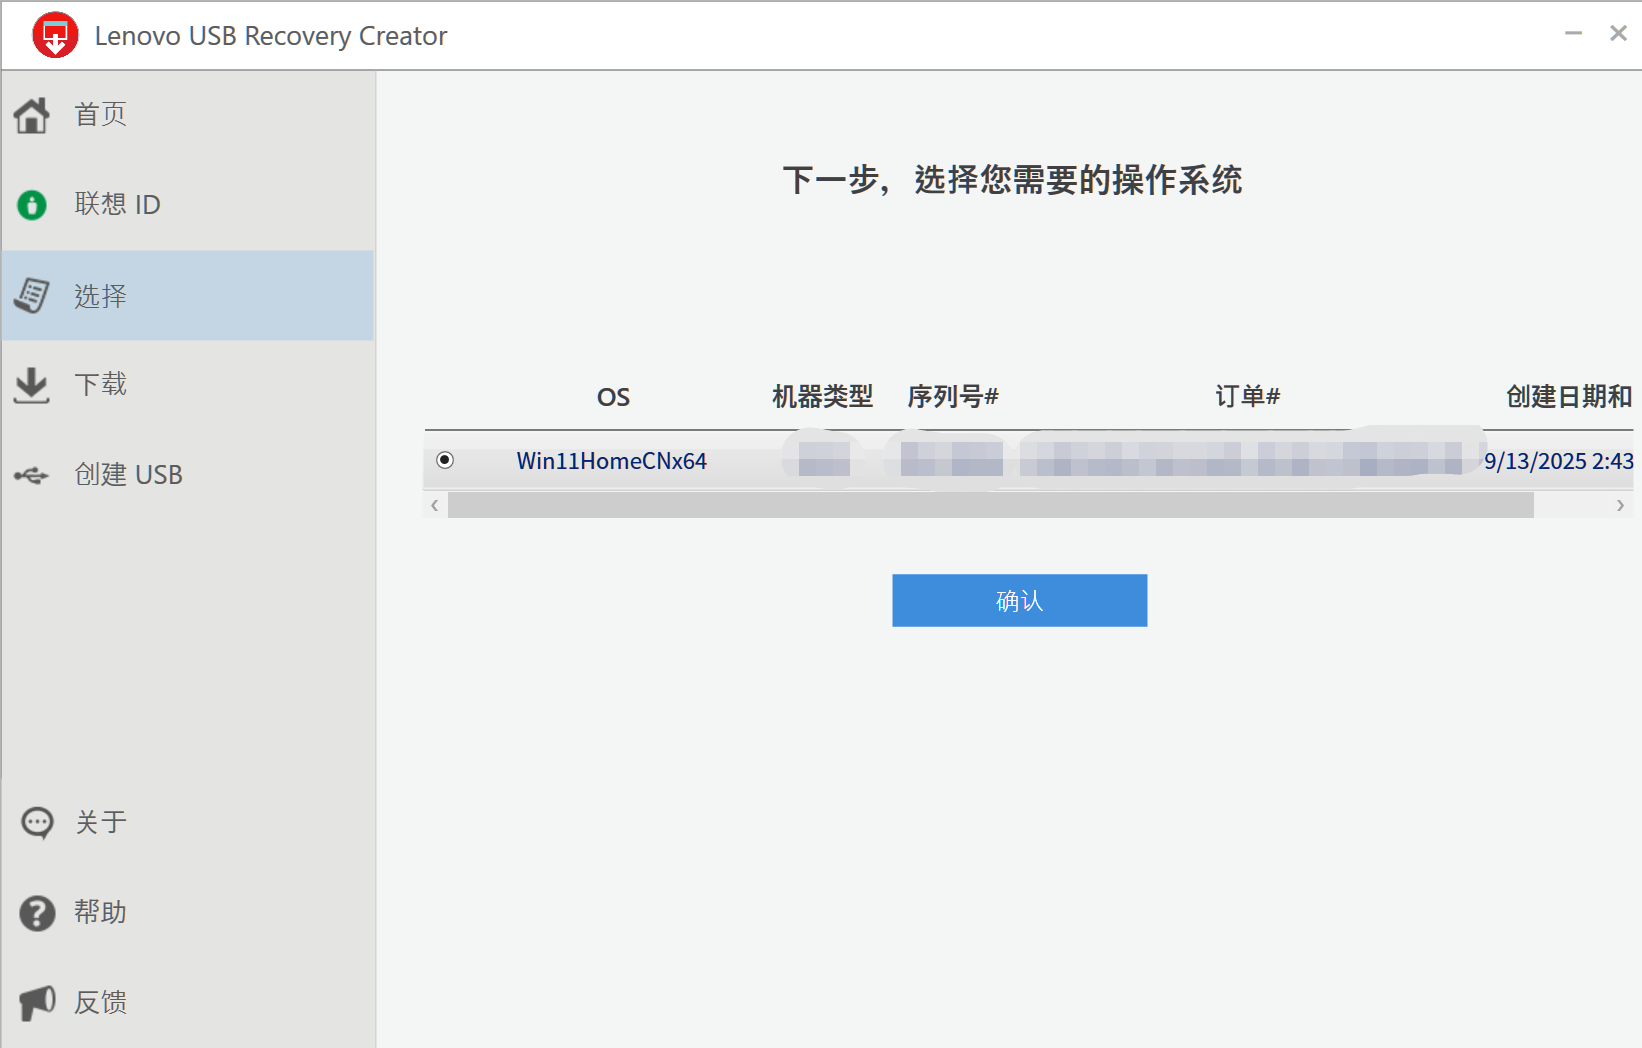This screenshot has width=1642, height=1048.
Task: Click the download arrow icon for 下载
Action: click(x=32, y=385)
